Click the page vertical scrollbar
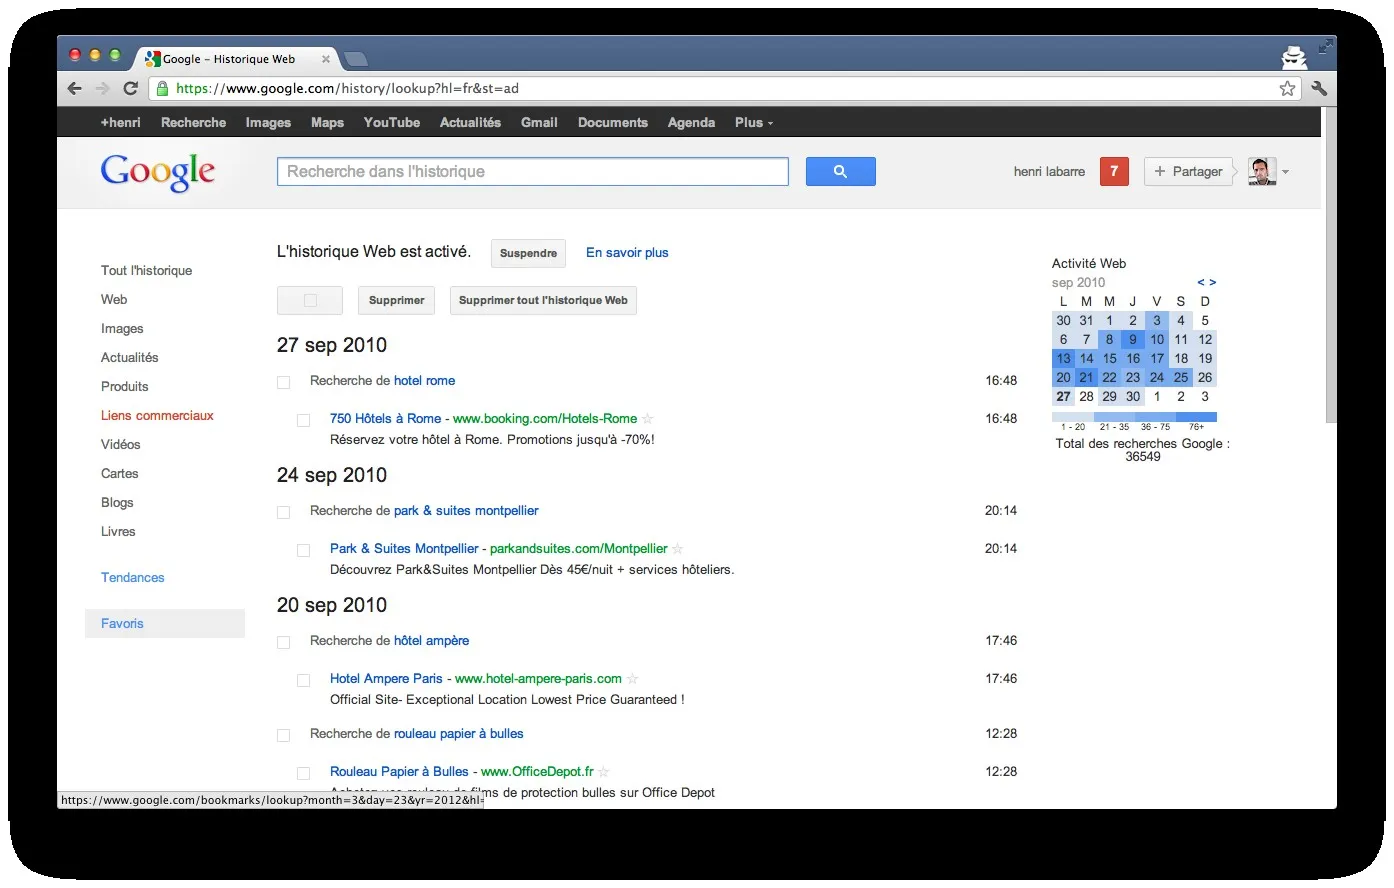The height and width of the screenshot is (888, 1394). point(1329,265)
